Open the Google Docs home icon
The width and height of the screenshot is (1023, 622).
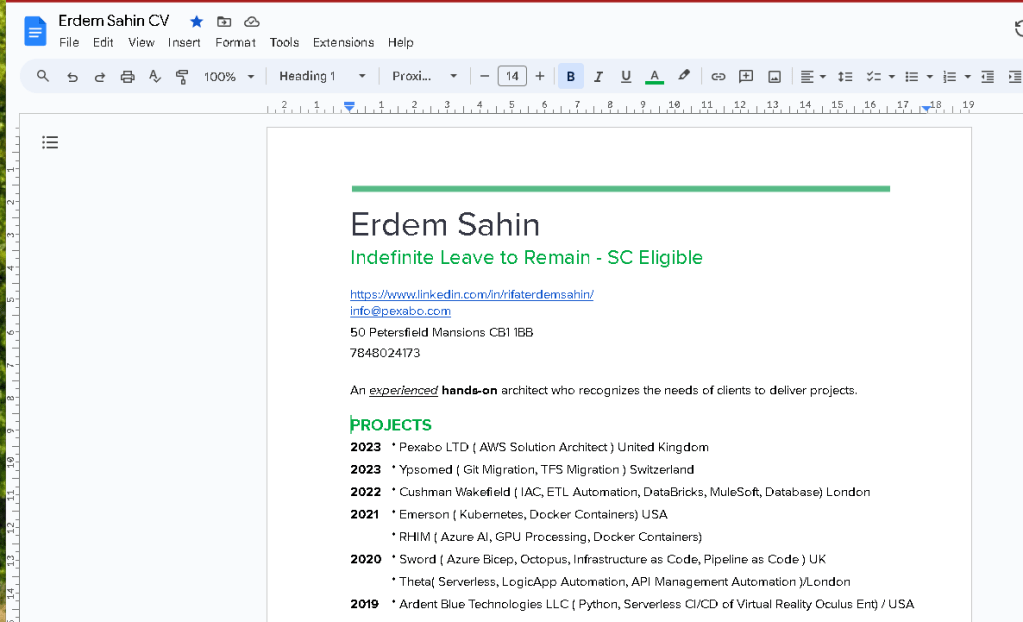point(35,31)
